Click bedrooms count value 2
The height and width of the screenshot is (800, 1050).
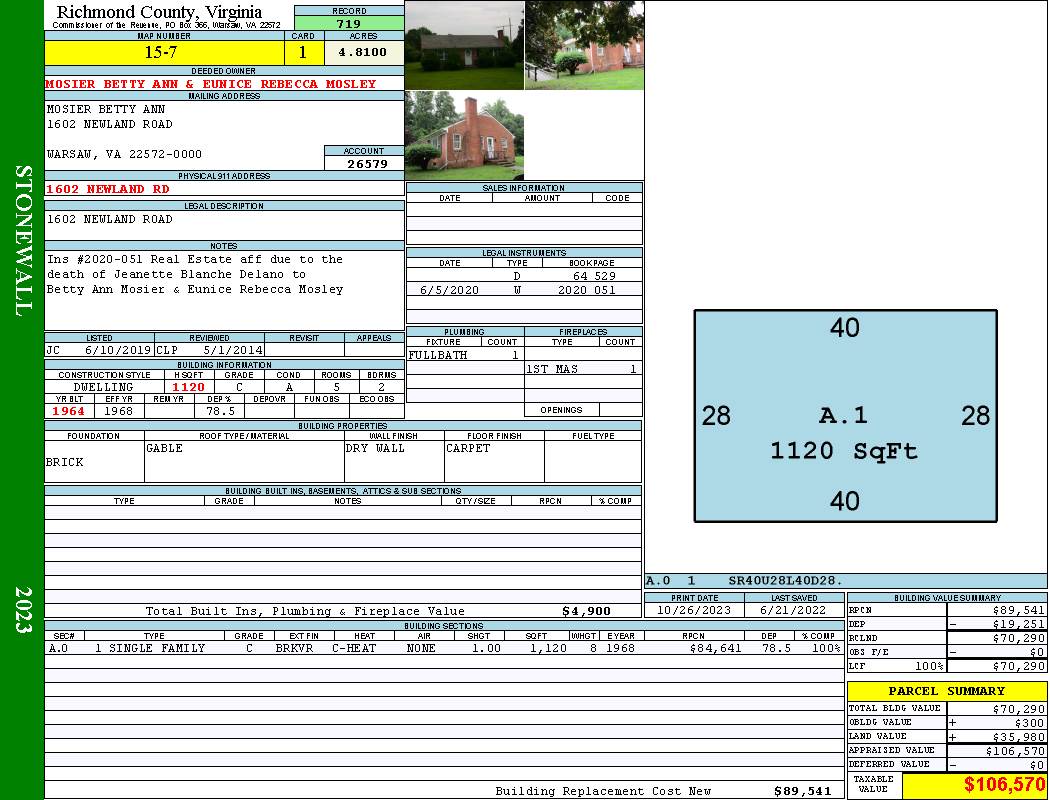[x=381, y=387]
